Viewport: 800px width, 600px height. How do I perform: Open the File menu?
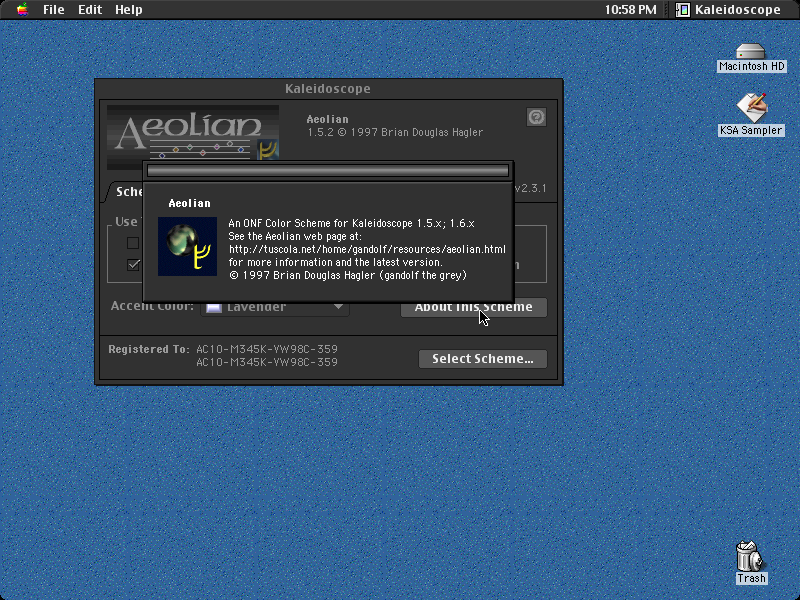(x=54, y=9)
